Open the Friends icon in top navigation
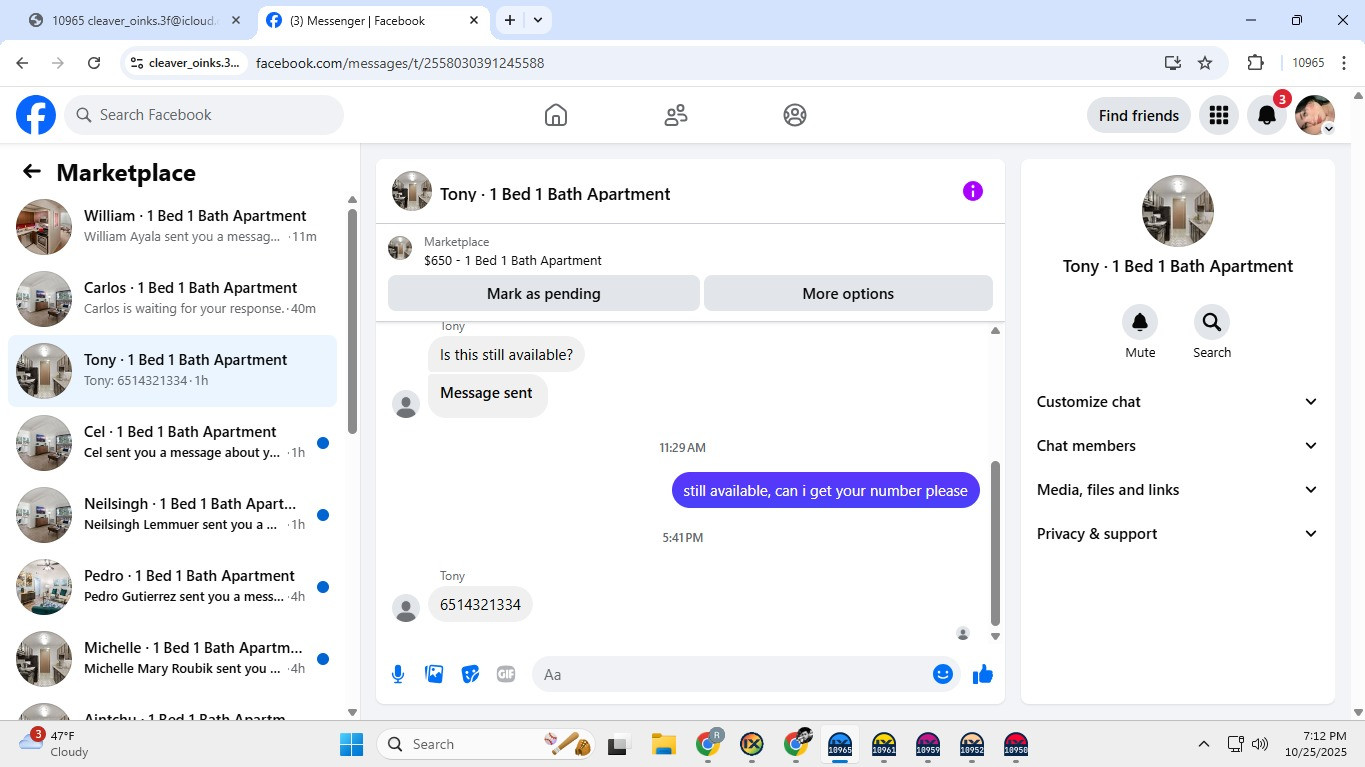The width and height of the screenshot is (1365, 767). point(676,115)
